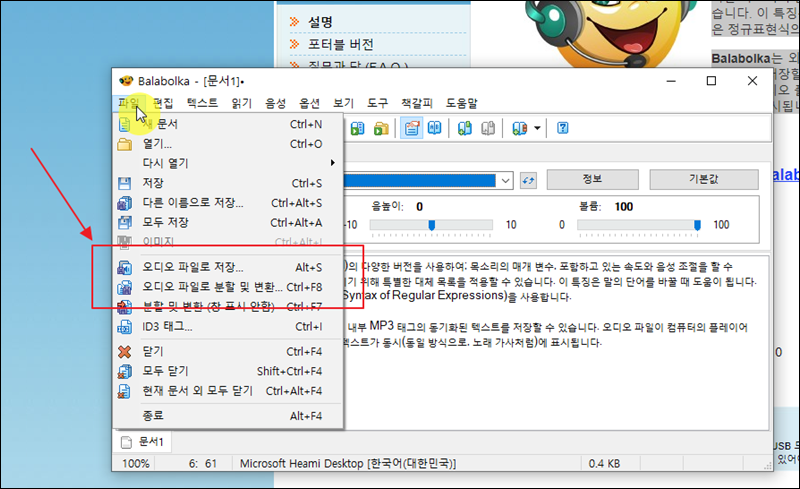Expand the voice selection combo box
This screenshot has width=800, height=489.
[505, 181]
